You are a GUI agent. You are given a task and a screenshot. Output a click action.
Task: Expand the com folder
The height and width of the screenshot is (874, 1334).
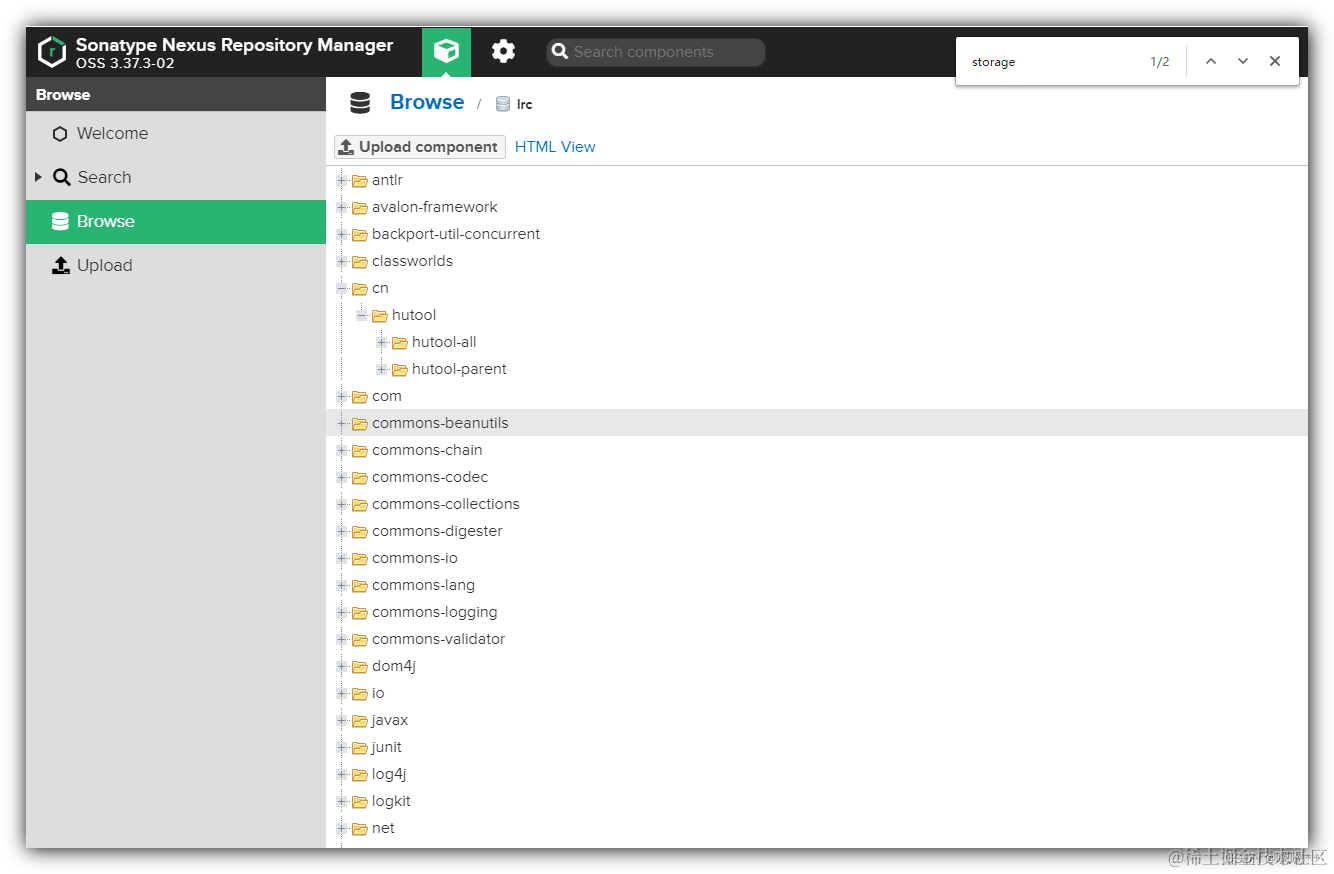coord(342,397)
